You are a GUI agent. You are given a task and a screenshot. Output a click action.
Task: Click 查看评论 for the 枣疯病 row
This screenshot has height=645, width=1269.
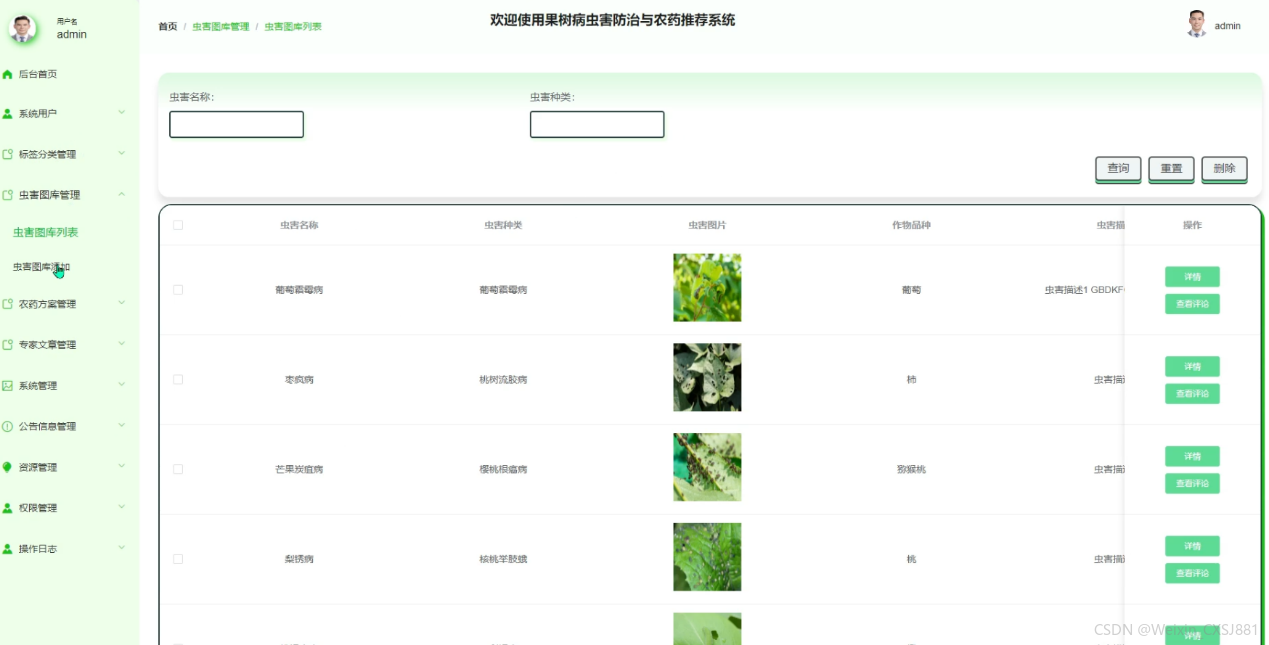coord(1192,394)
